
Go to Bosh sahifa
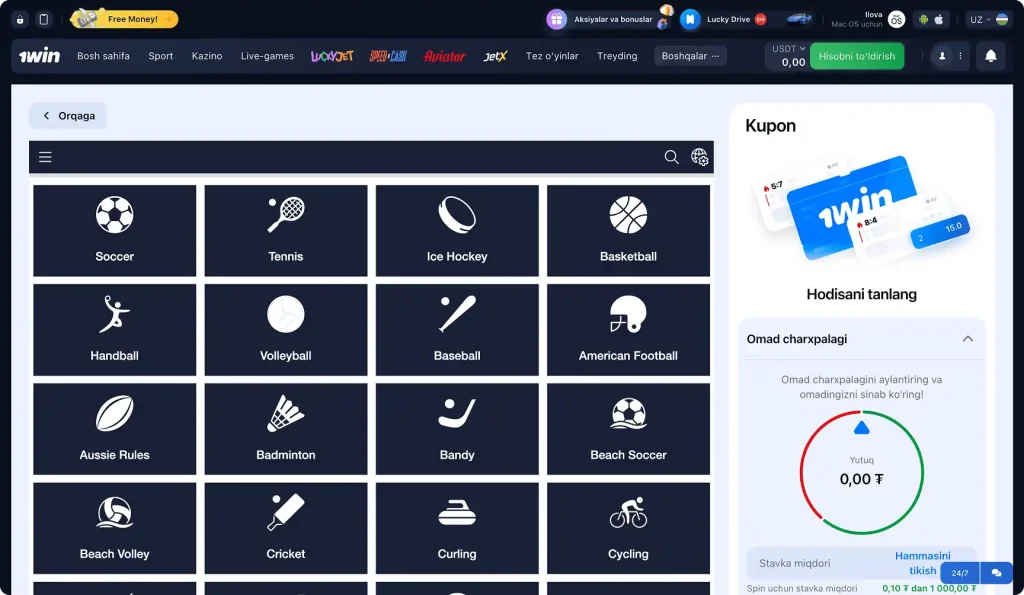click(x=103, y=56)
